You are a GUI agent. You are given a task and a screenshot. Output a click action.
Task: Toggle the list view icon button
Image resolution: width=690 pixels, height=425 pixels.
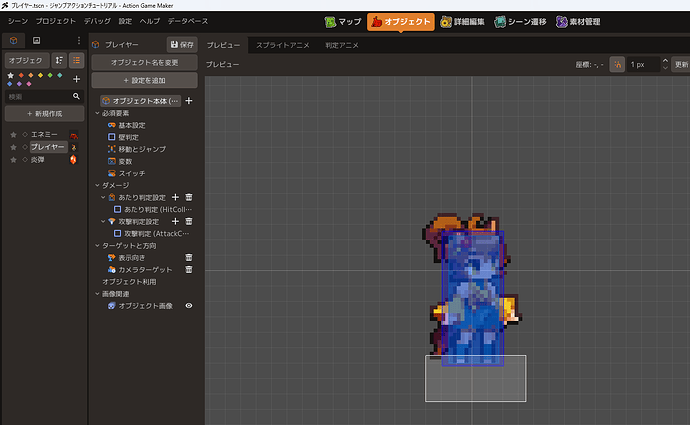click(x=77, y=60)
